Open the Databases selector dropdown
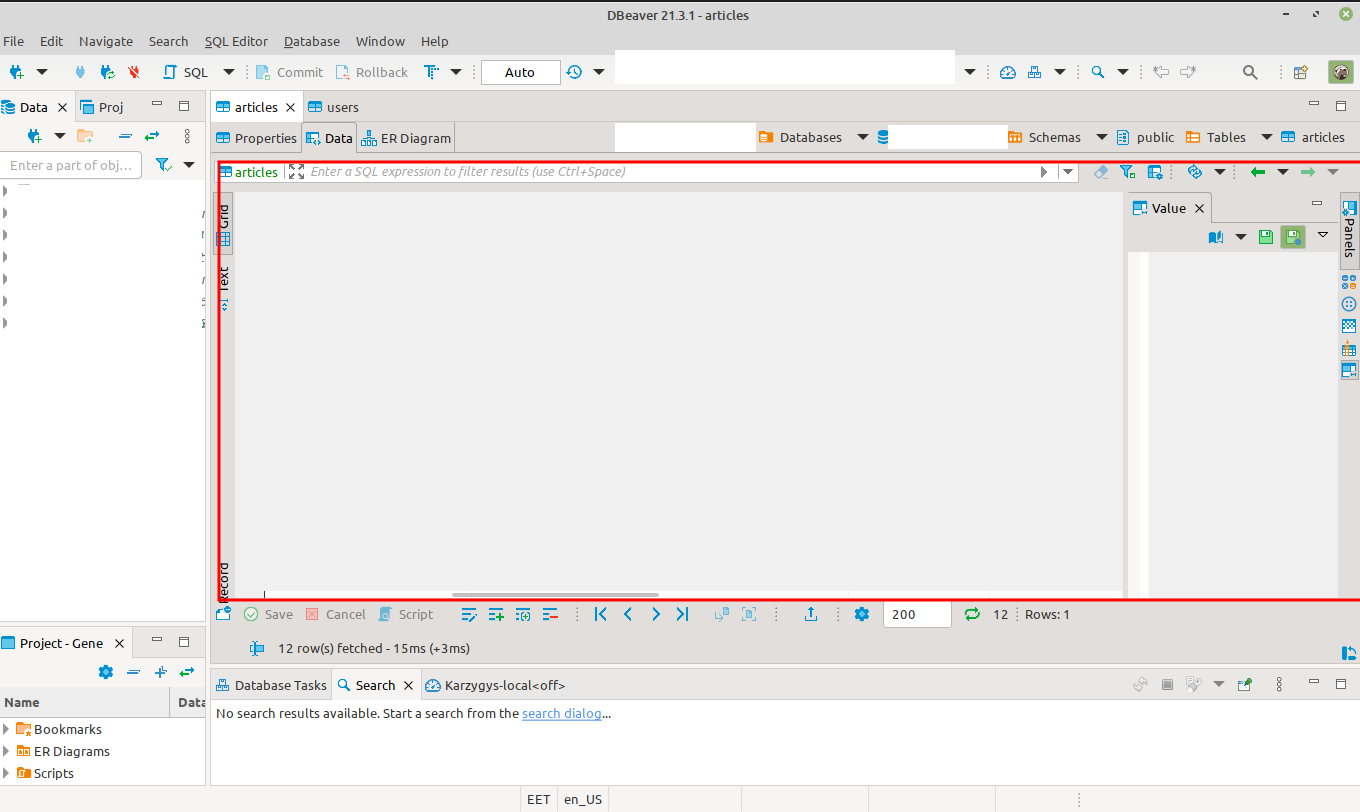This screenshot has height=812, width=1360. pos(862,137)
